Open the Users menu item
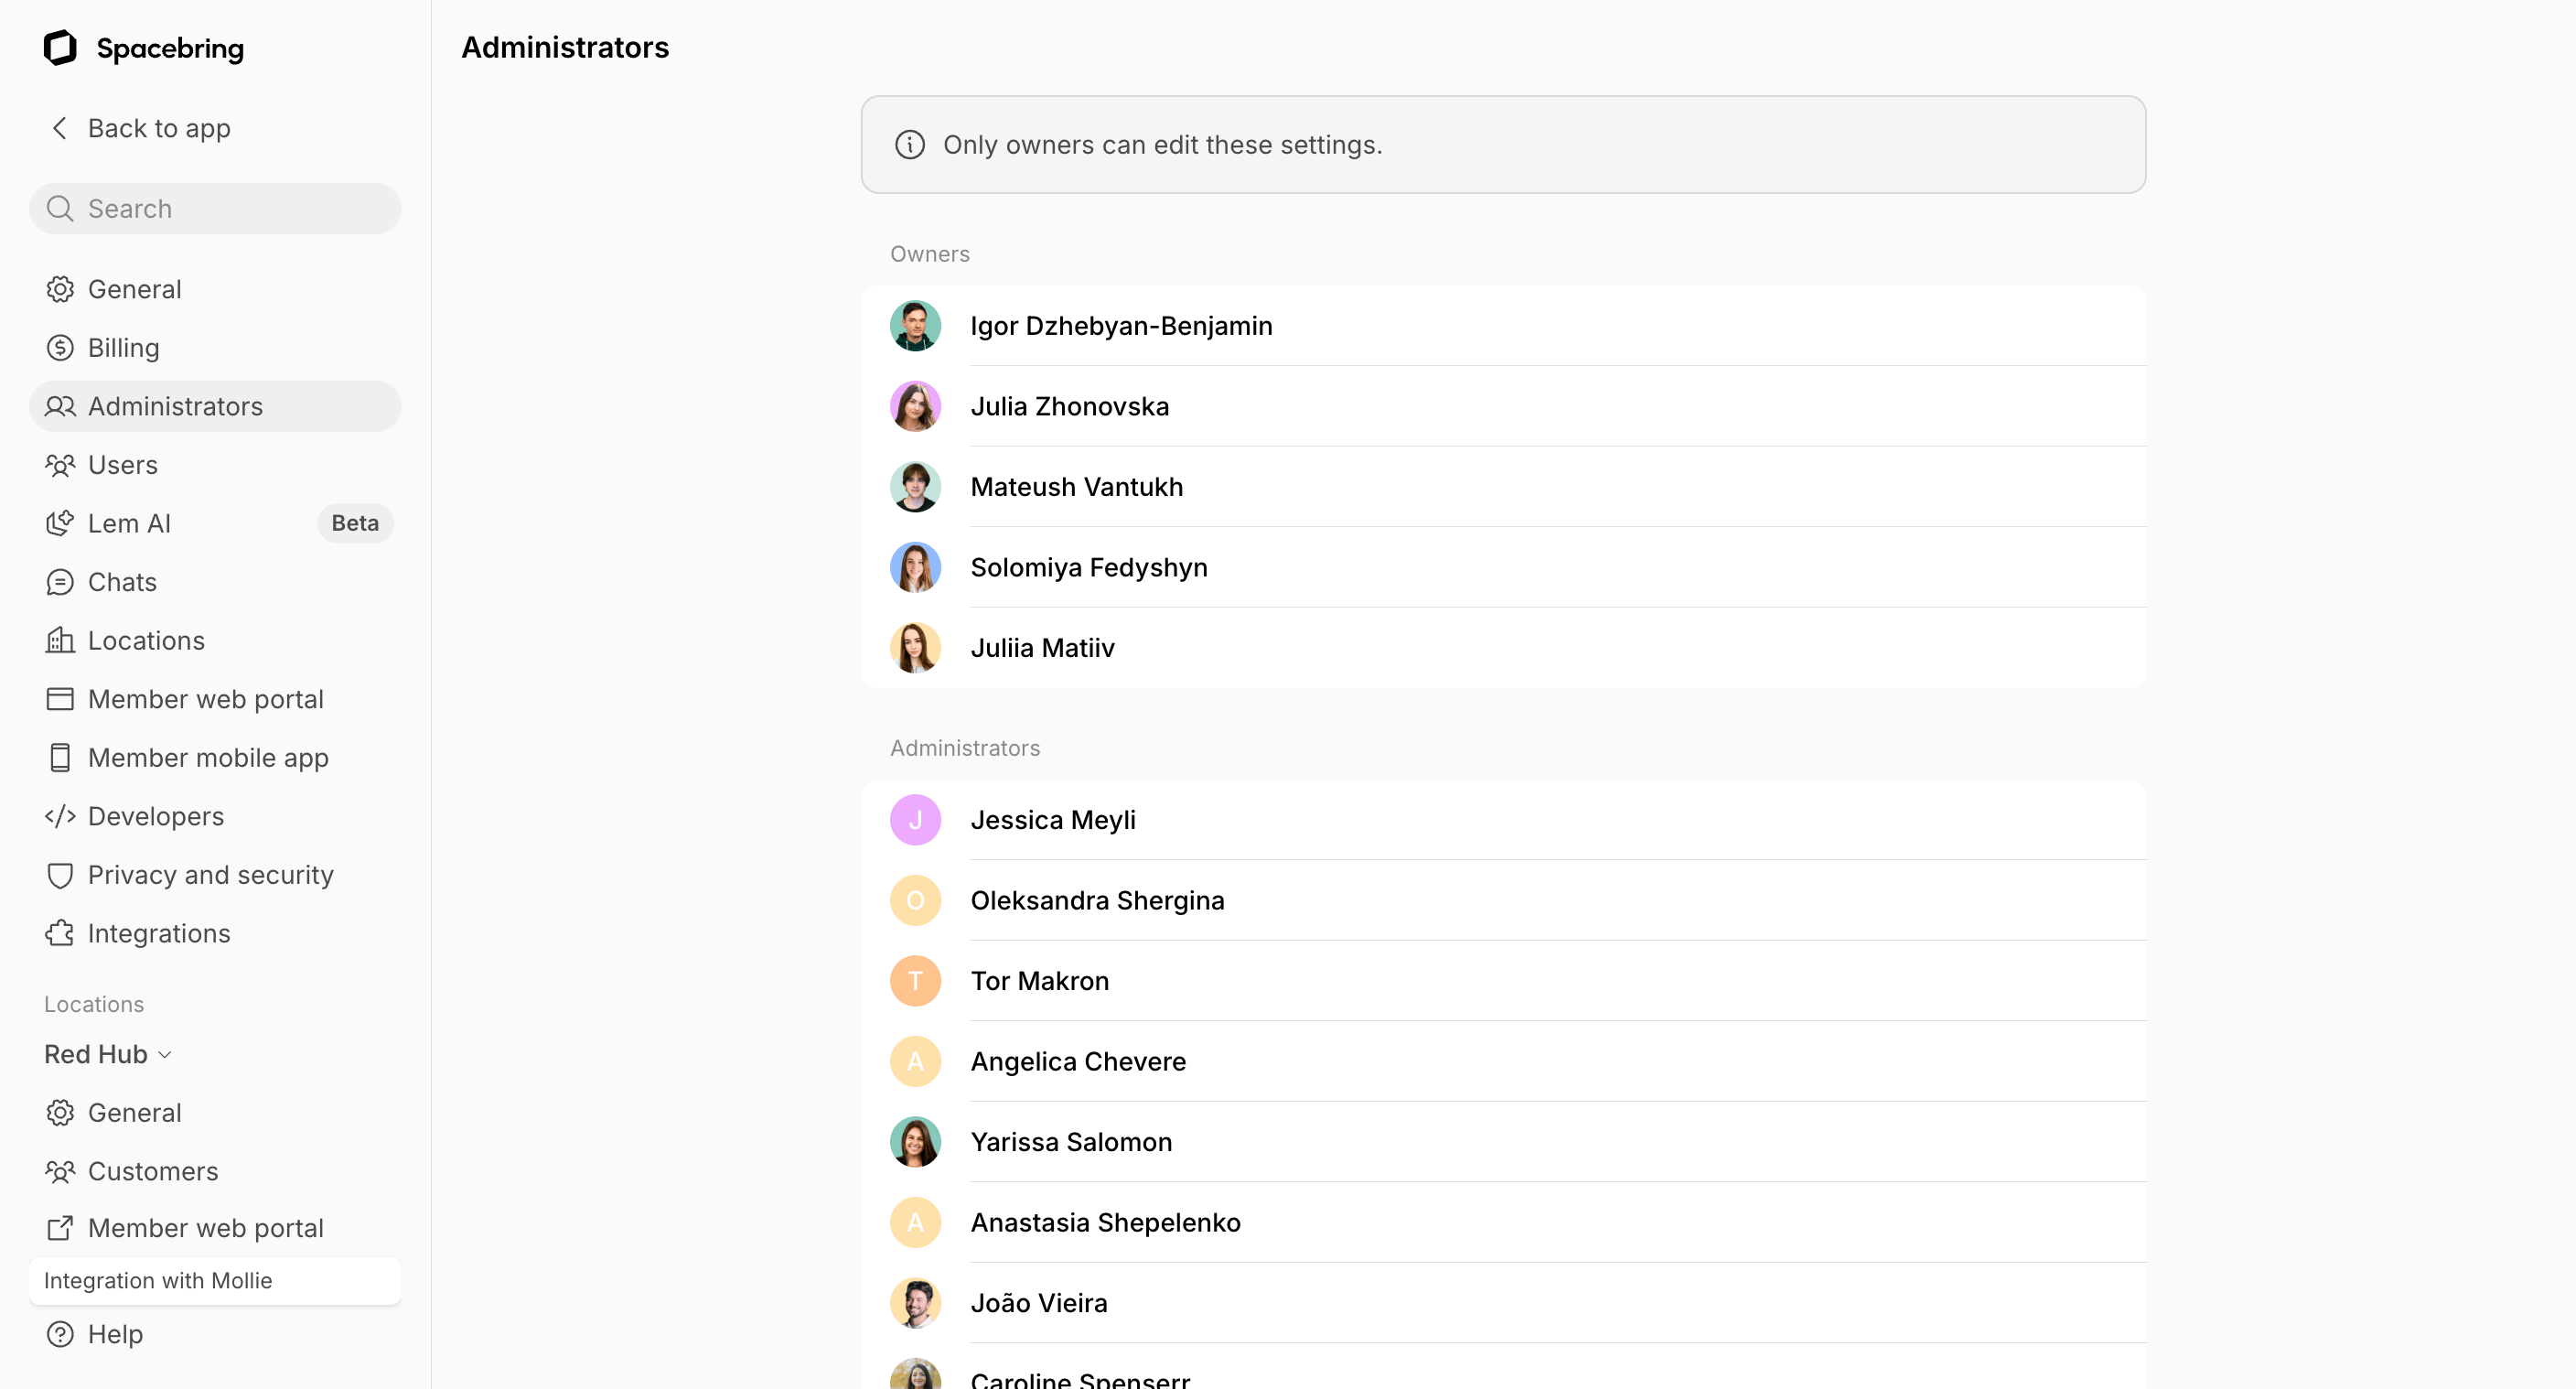 (x=215, y=465)
